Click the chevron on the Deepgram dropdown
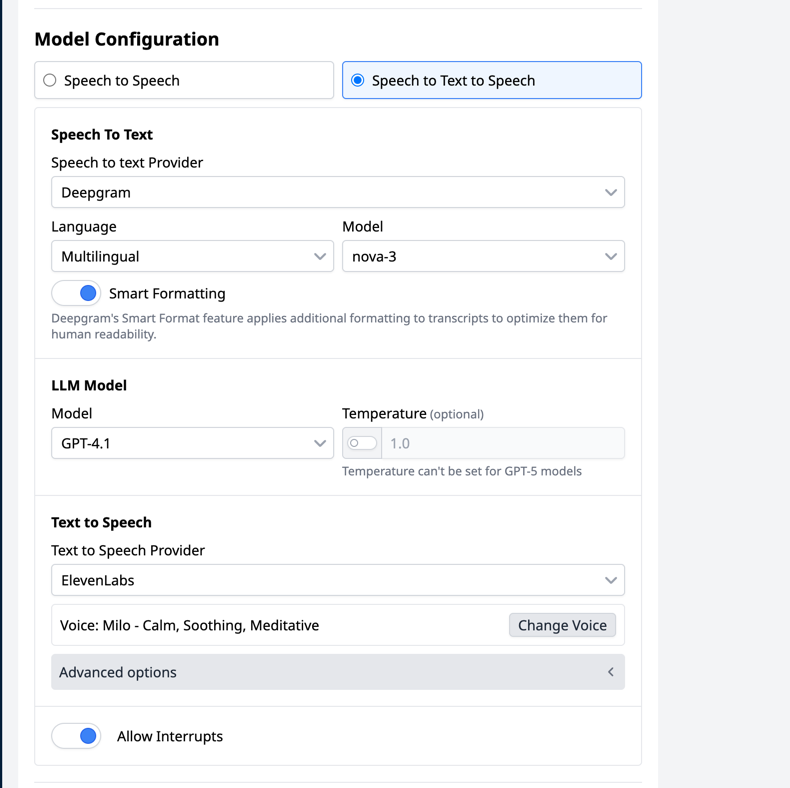Viewport: 790px width, 788px height. coord(610,192)
